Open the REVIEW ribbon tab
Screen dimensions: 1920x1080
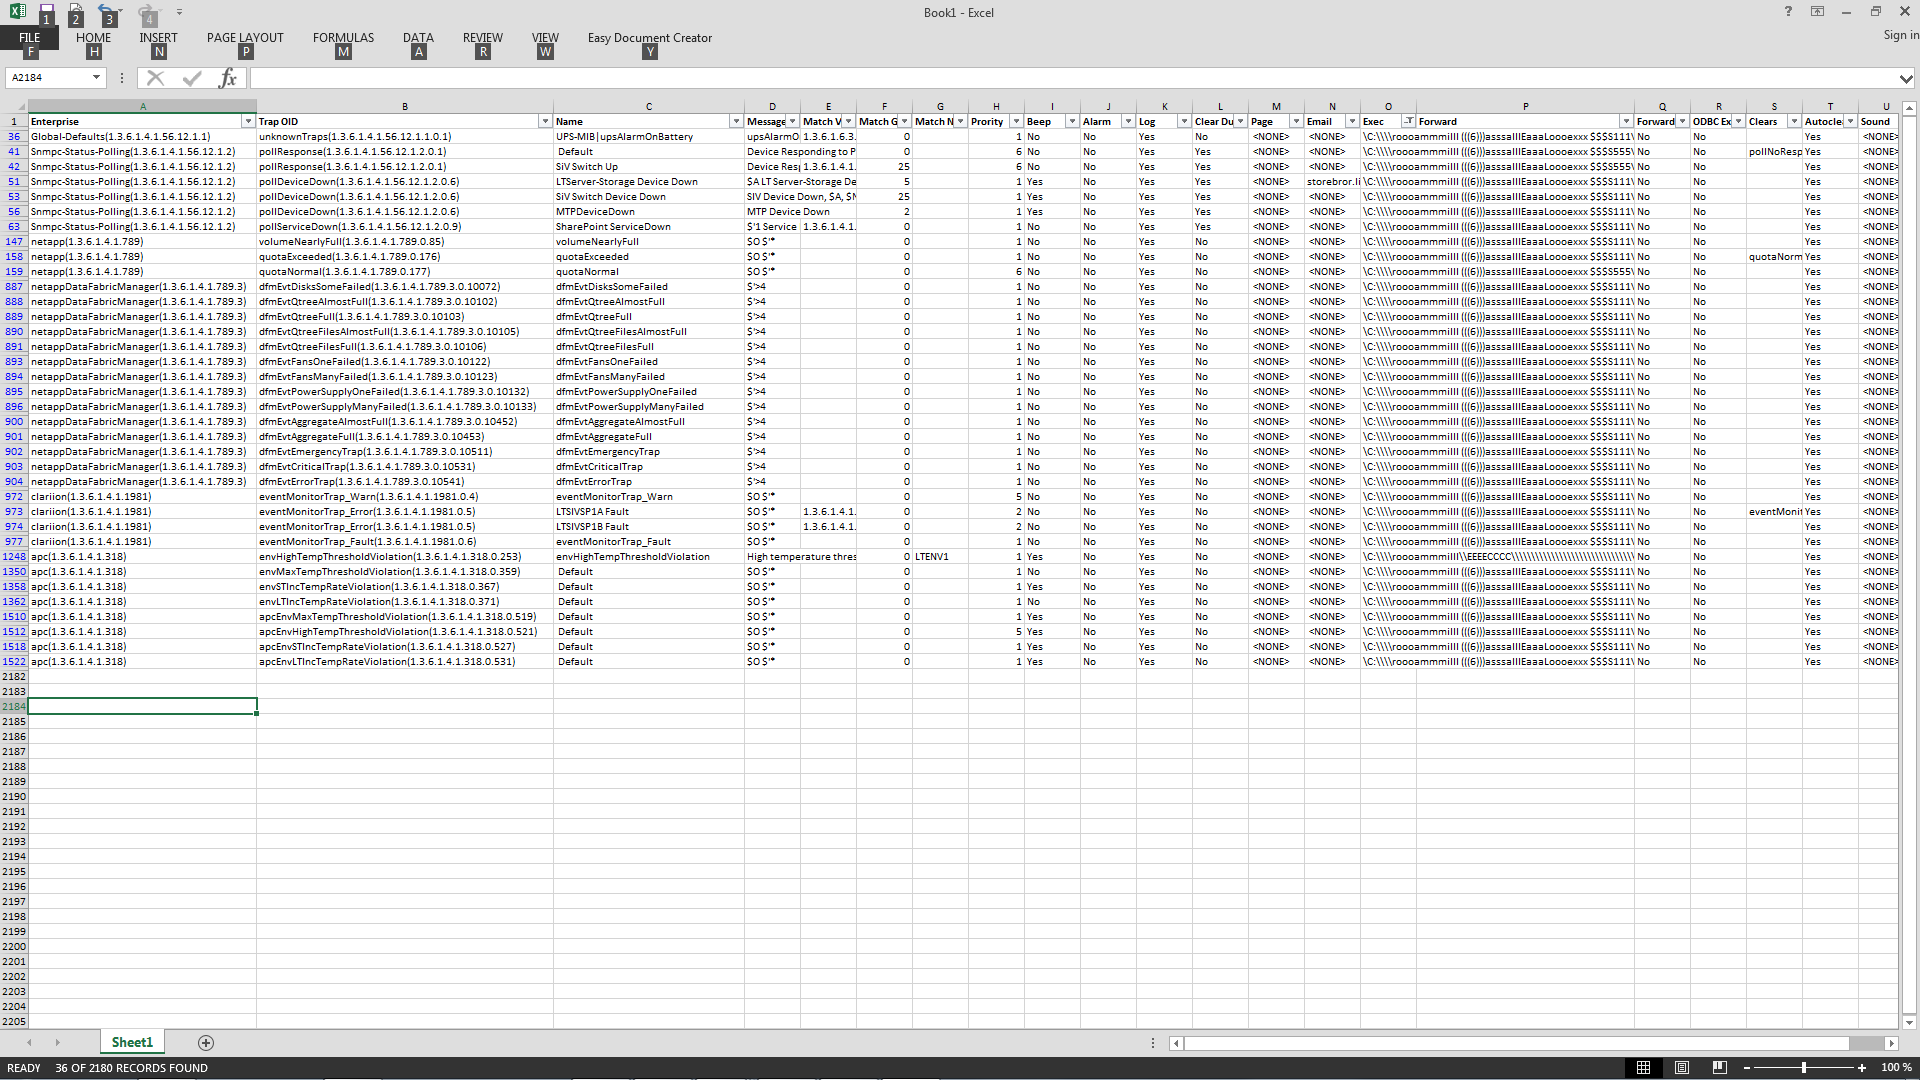pos(482,38)
